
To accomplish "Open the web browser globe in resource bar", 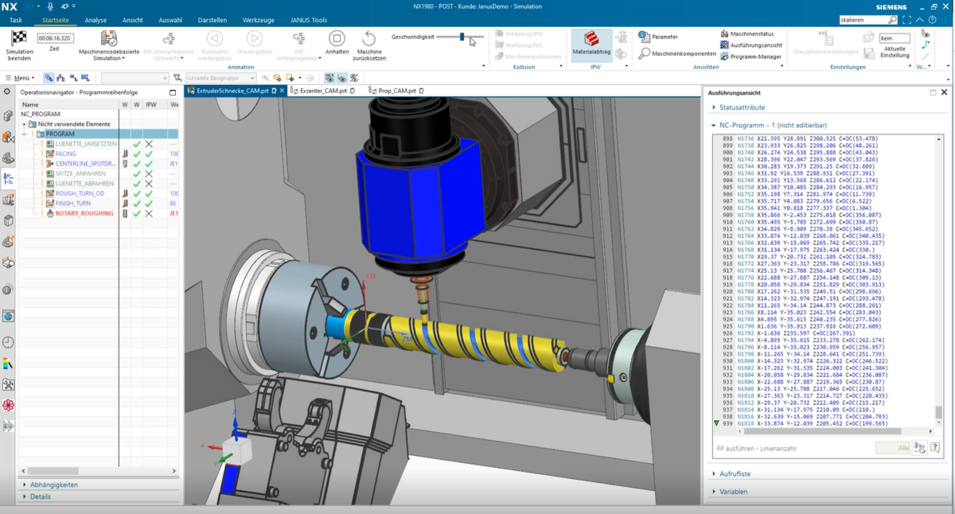I will (8, 316).
